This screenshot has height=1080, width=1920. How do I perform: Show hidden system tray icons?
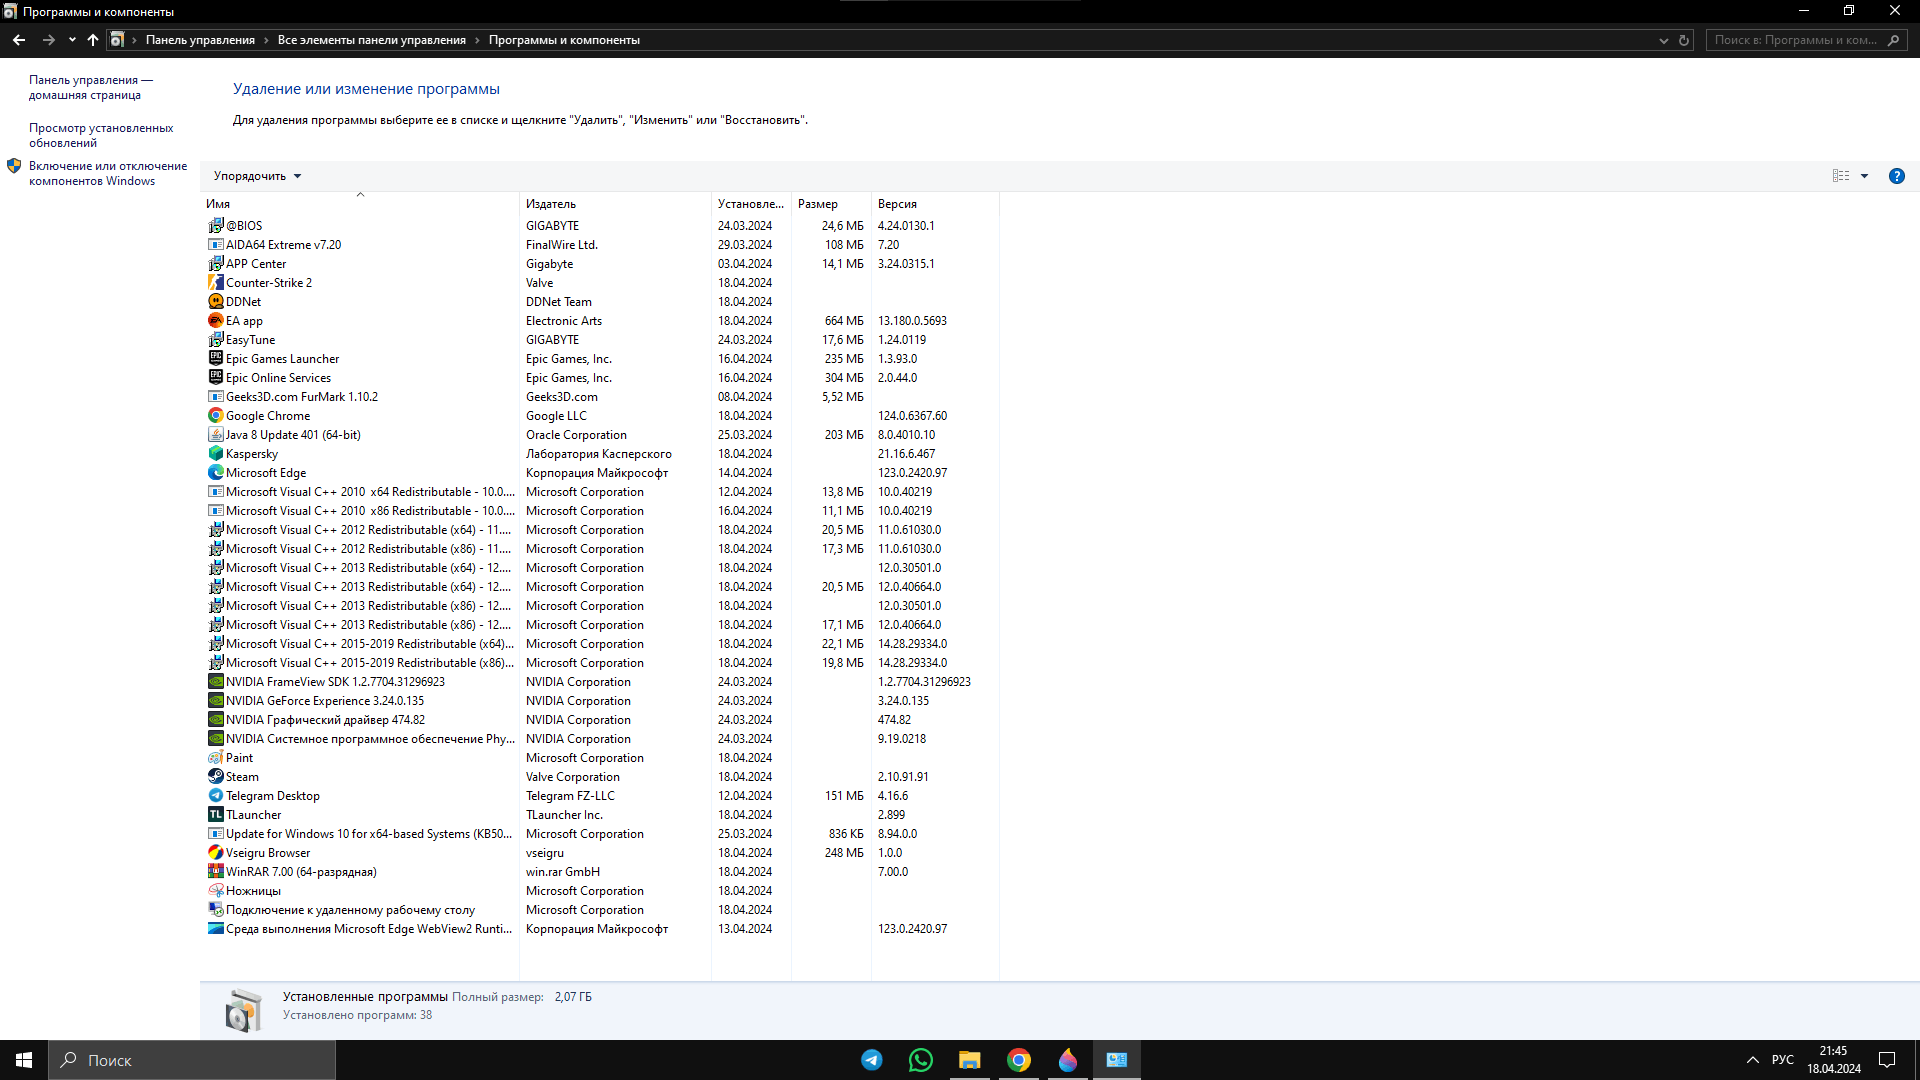[1752, 1060]
